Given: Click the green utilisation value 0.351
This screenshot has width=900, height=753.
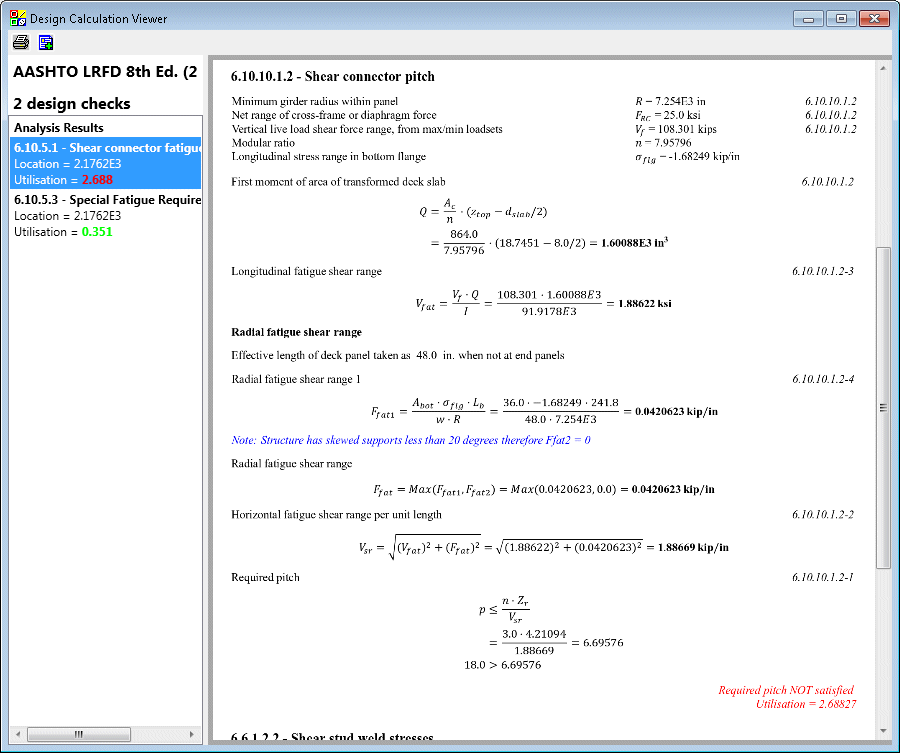Looking at the screenshot, I should click(99, 232).
